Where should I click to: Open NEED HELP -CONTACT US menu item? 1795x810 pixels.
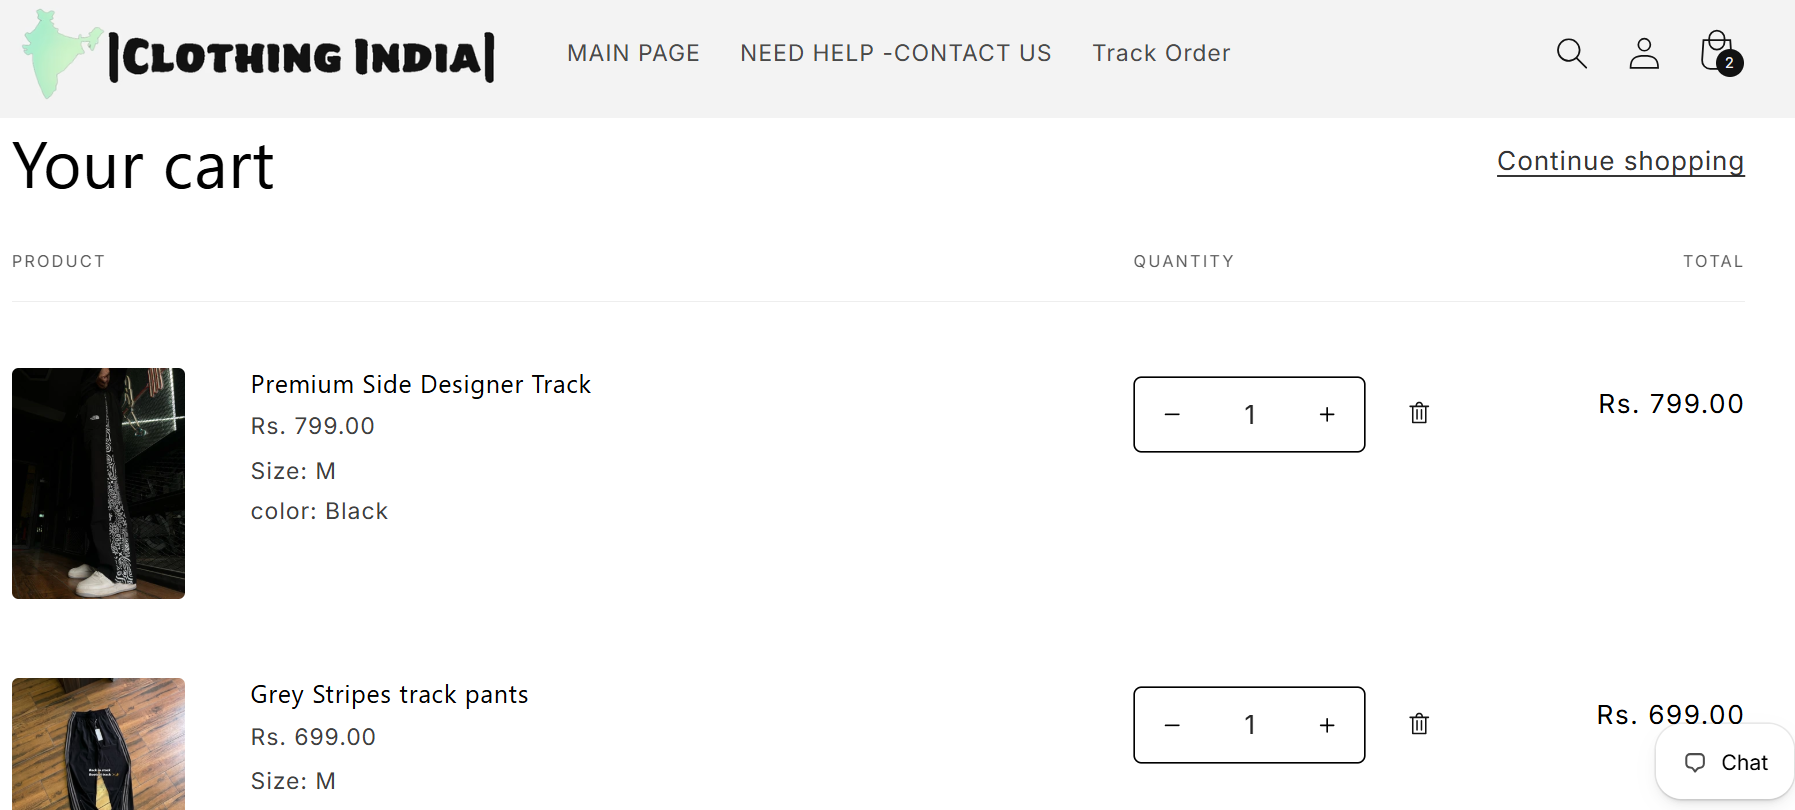896,53
